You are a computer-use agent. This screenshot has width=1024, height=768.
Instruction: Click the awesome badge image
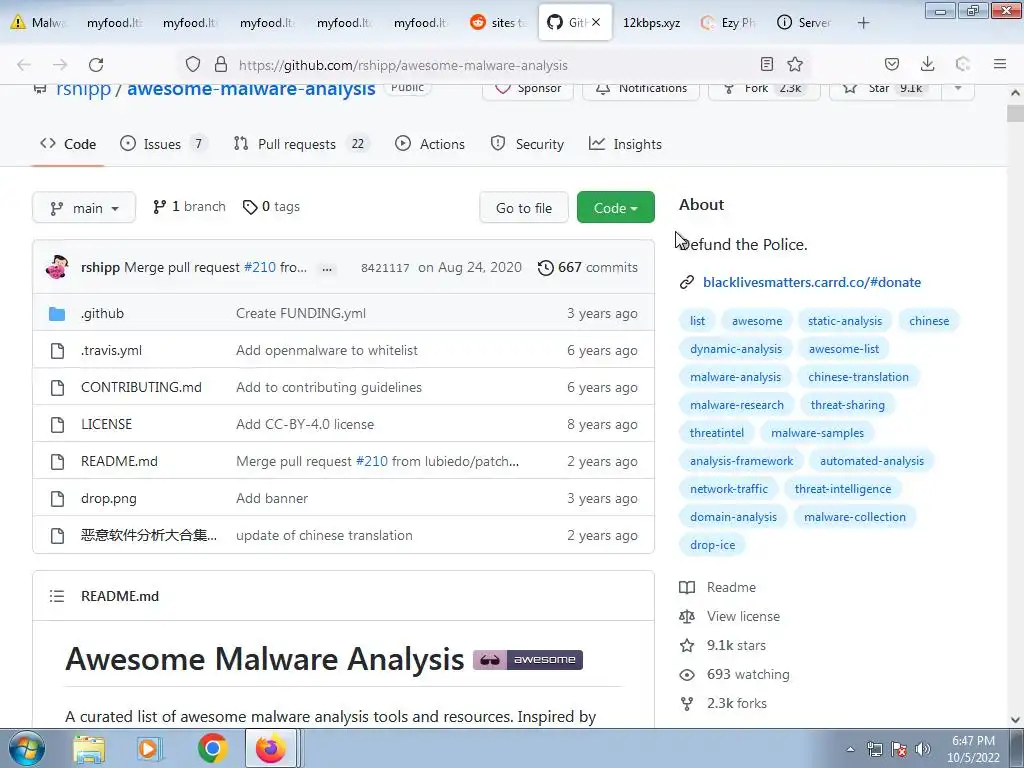[528, 660]
